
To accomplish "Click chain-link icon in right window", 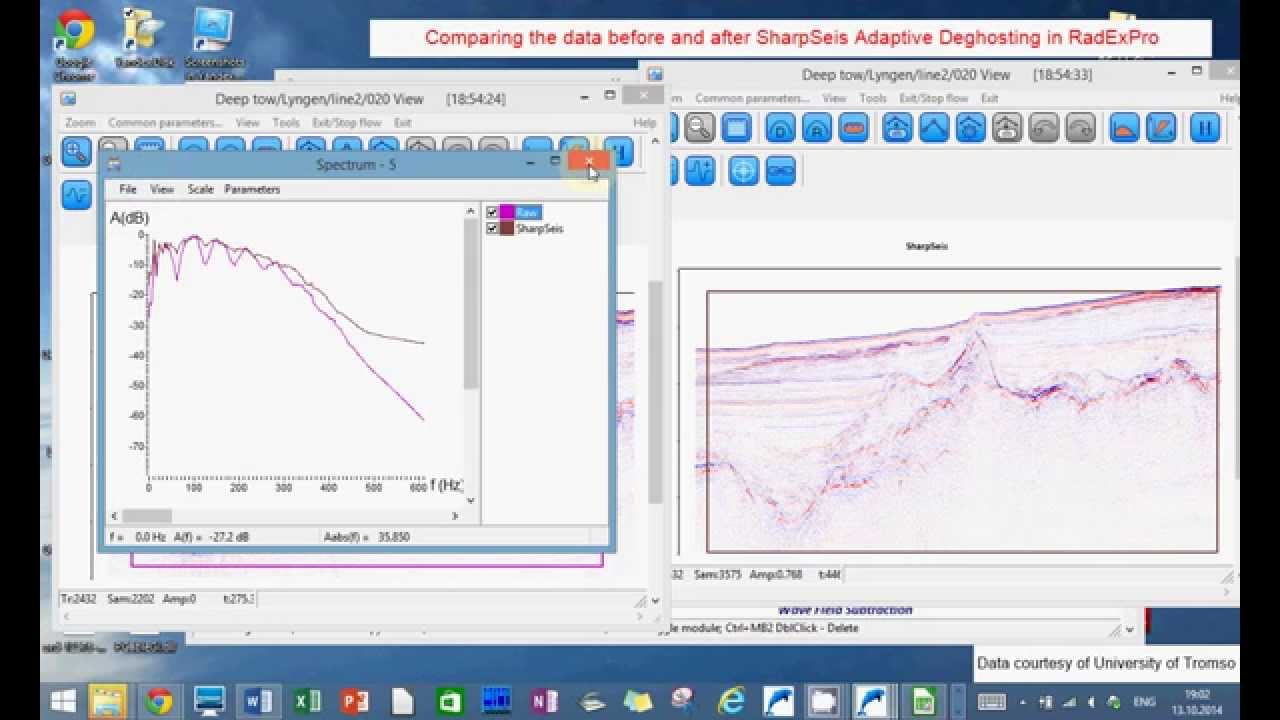I will [780, 171].
